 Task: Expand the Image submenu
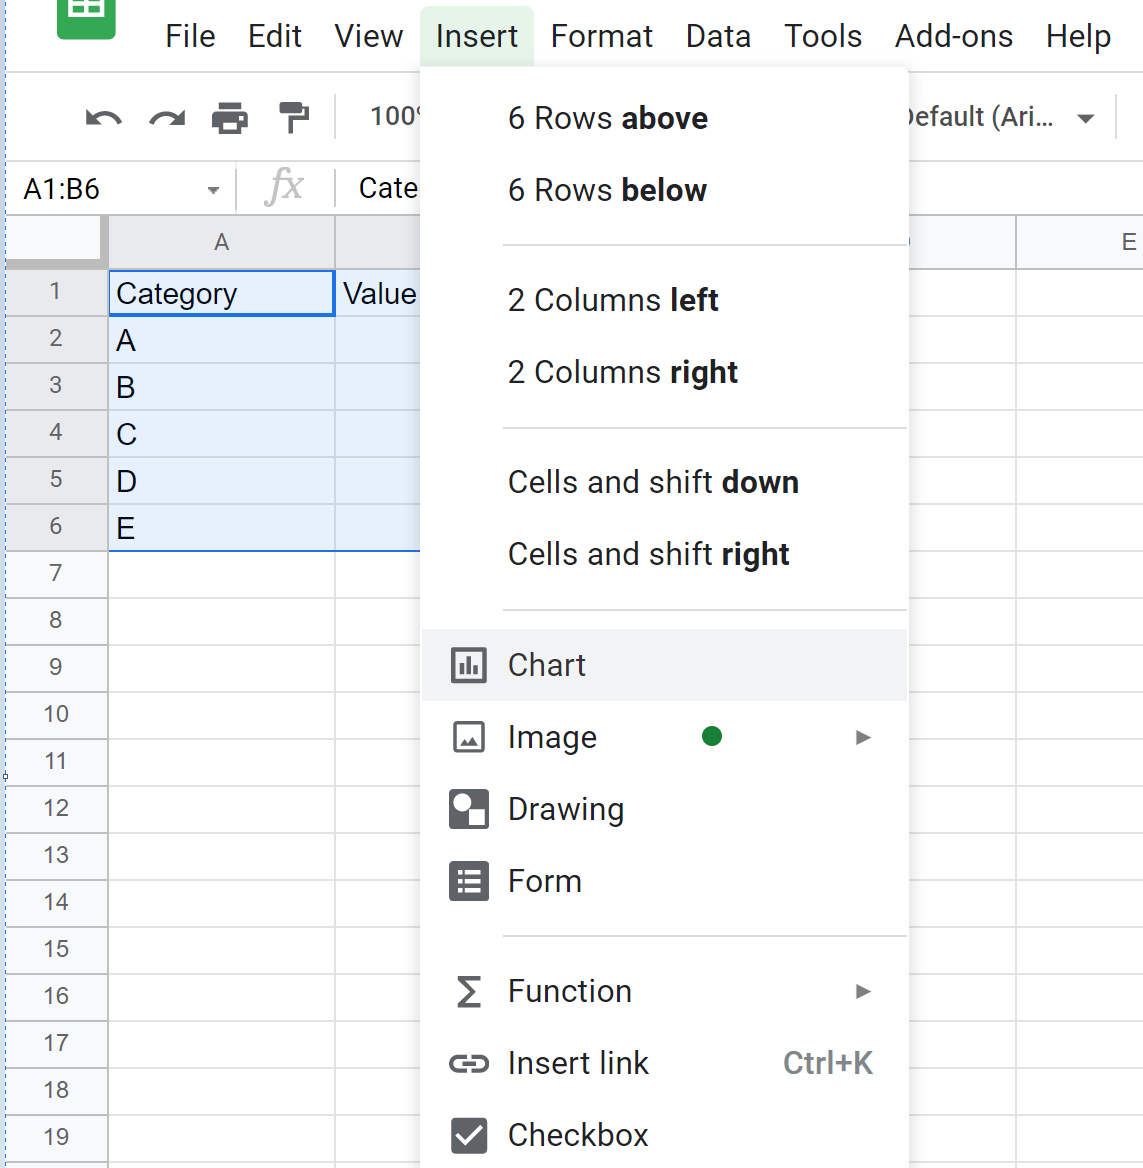coord(862,736)
